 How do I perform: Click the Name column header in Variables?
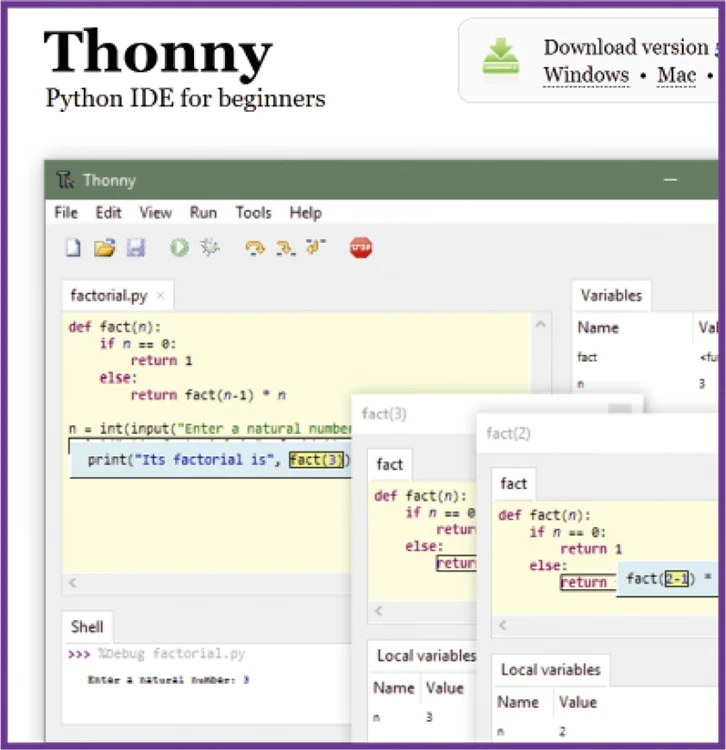[x=598, y=328]
